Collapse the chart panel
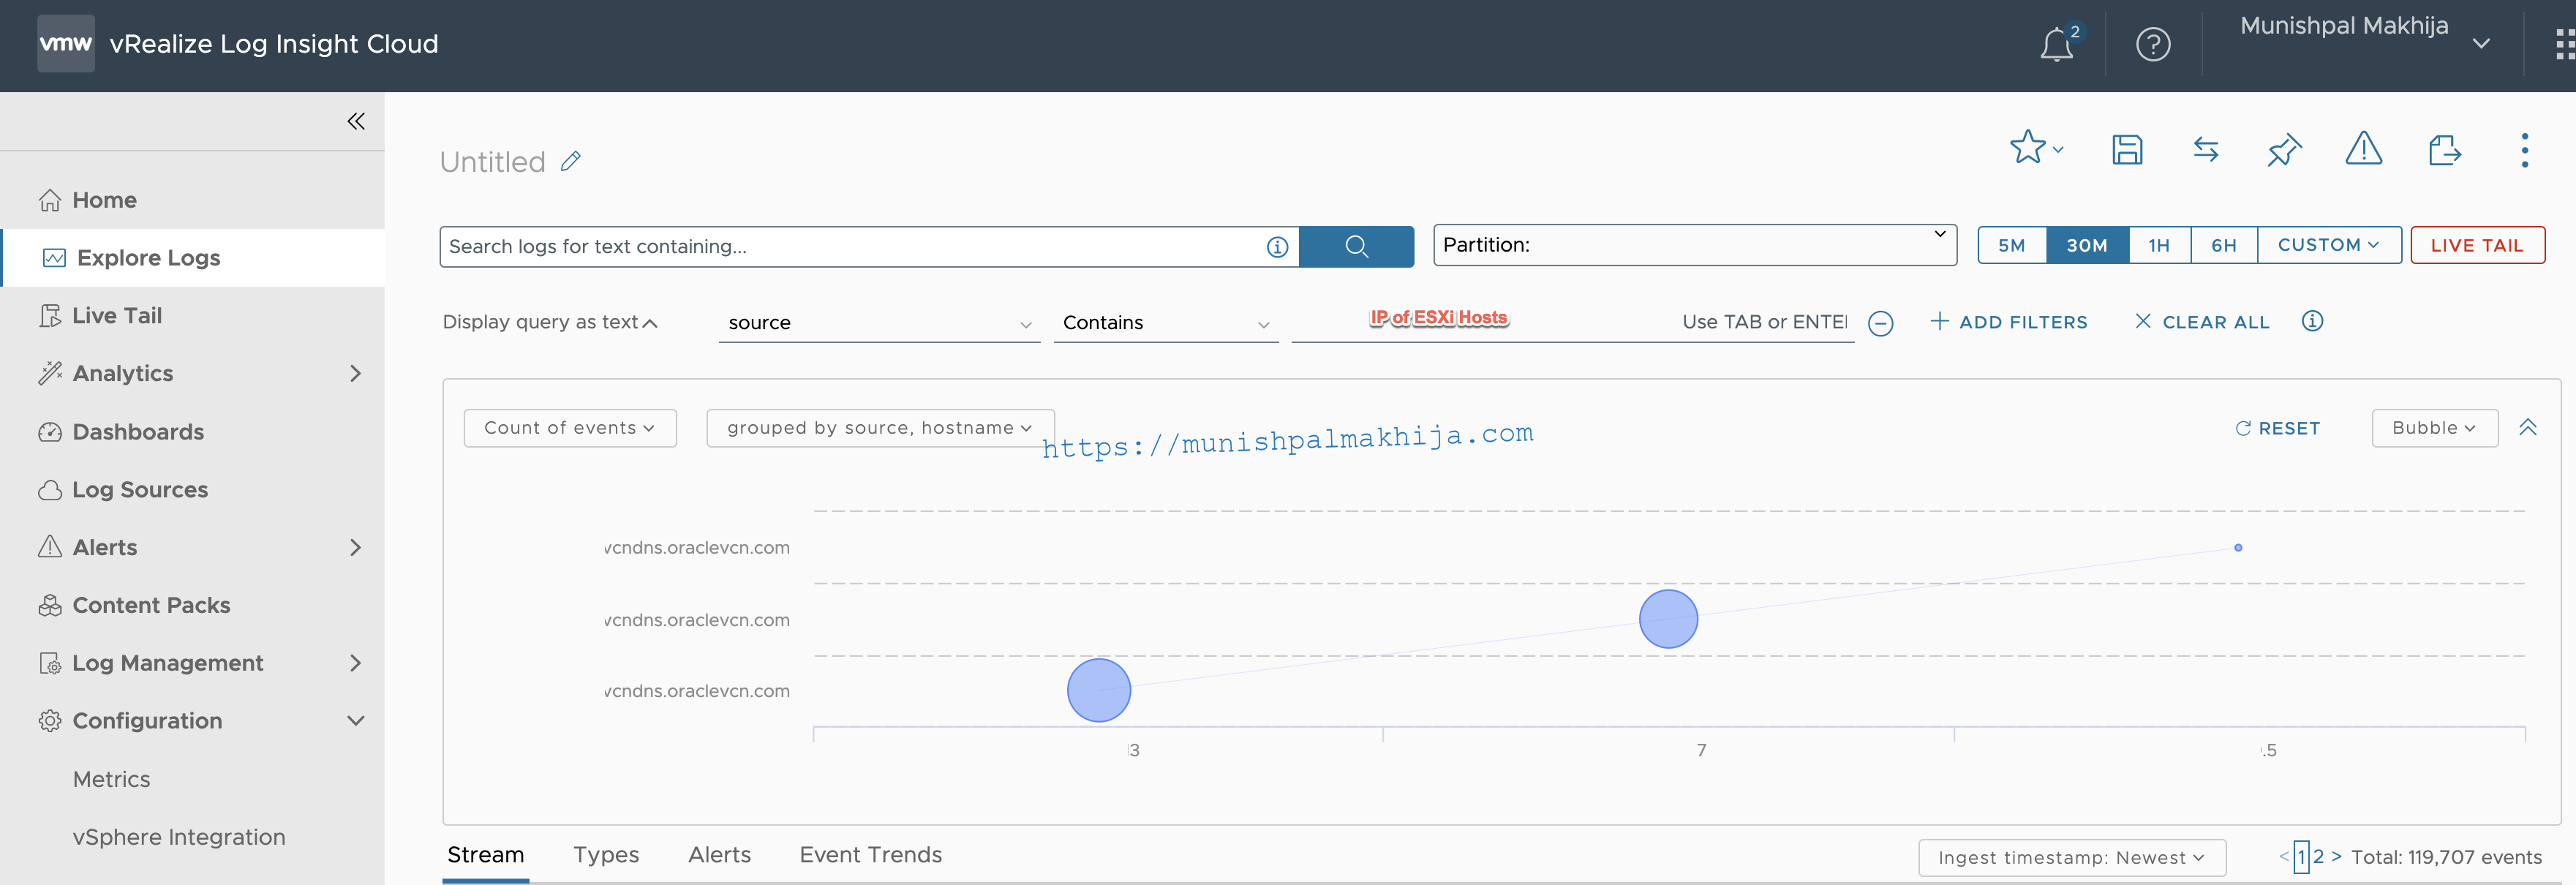This screenshot has height=885, width=2576. [x=2528, y=428]
